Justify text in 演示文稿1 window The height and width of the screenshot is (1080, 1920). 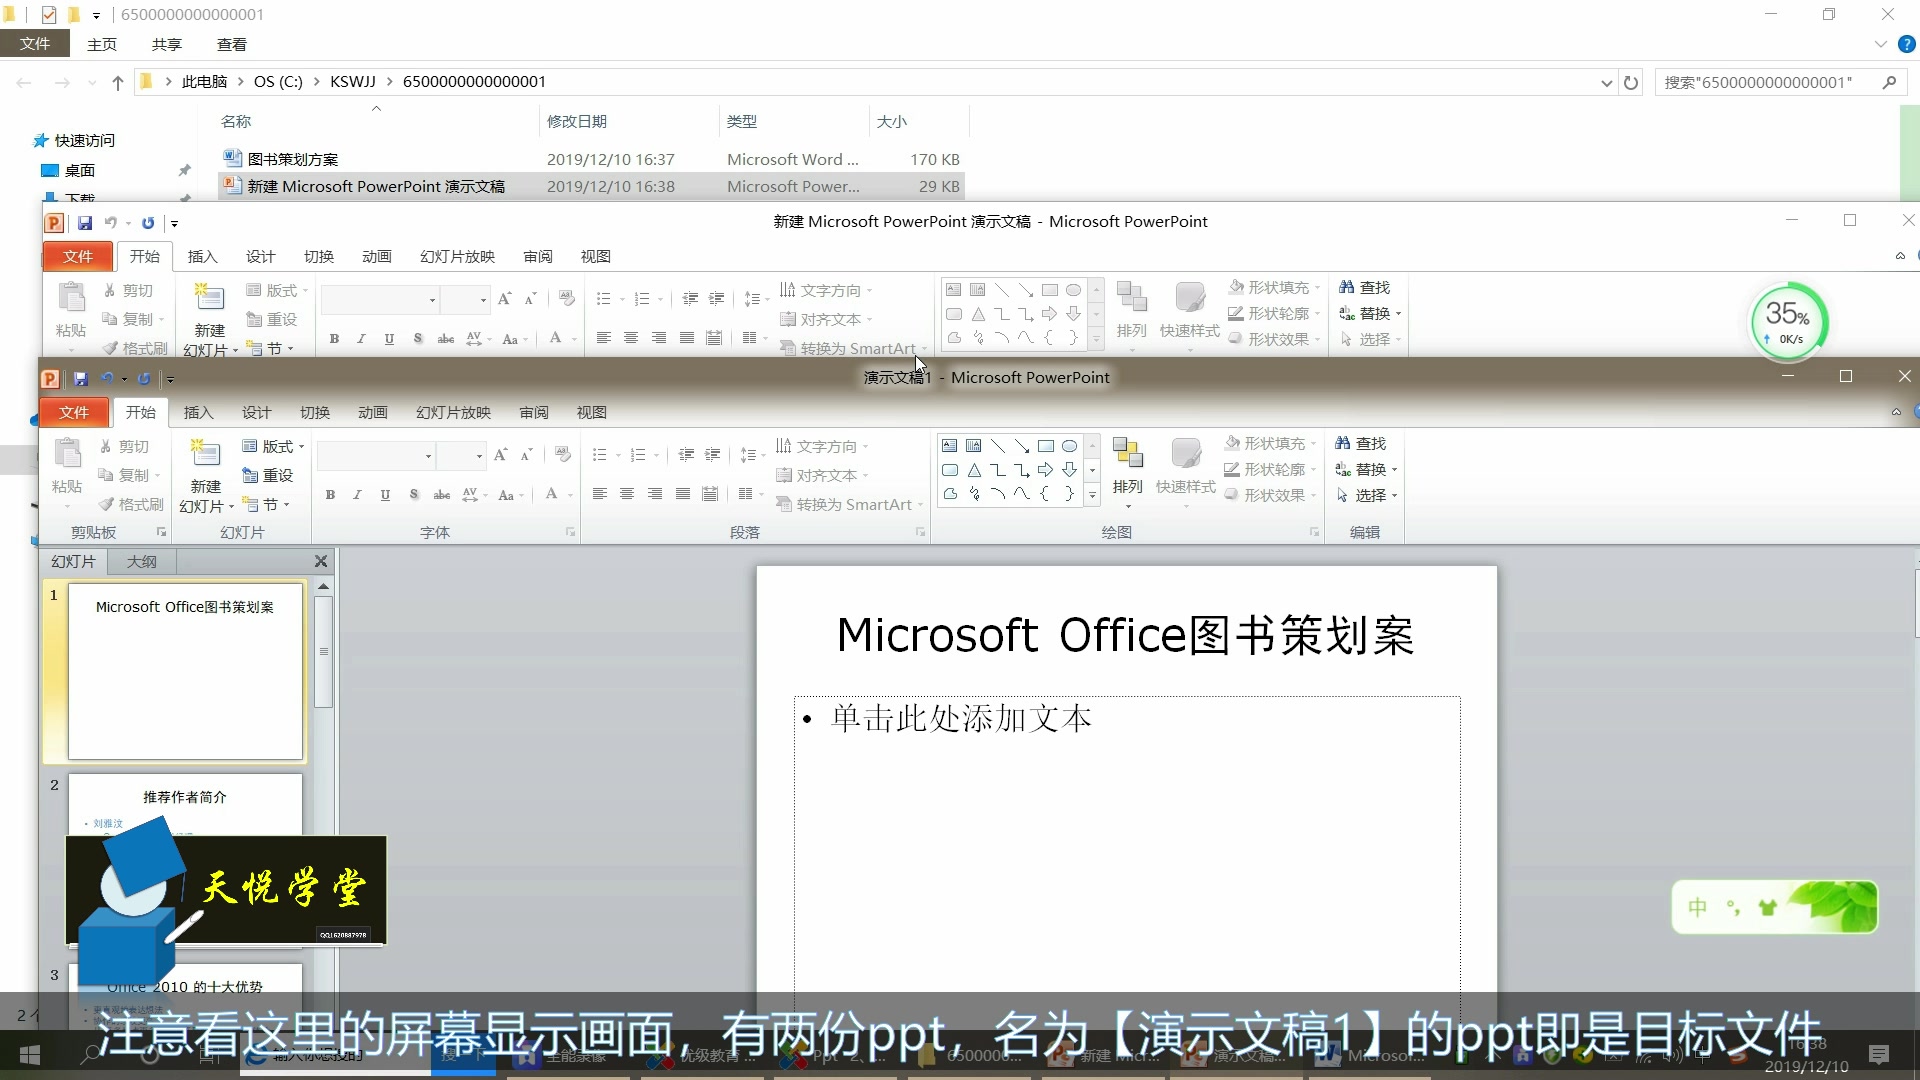coord(683,494)
